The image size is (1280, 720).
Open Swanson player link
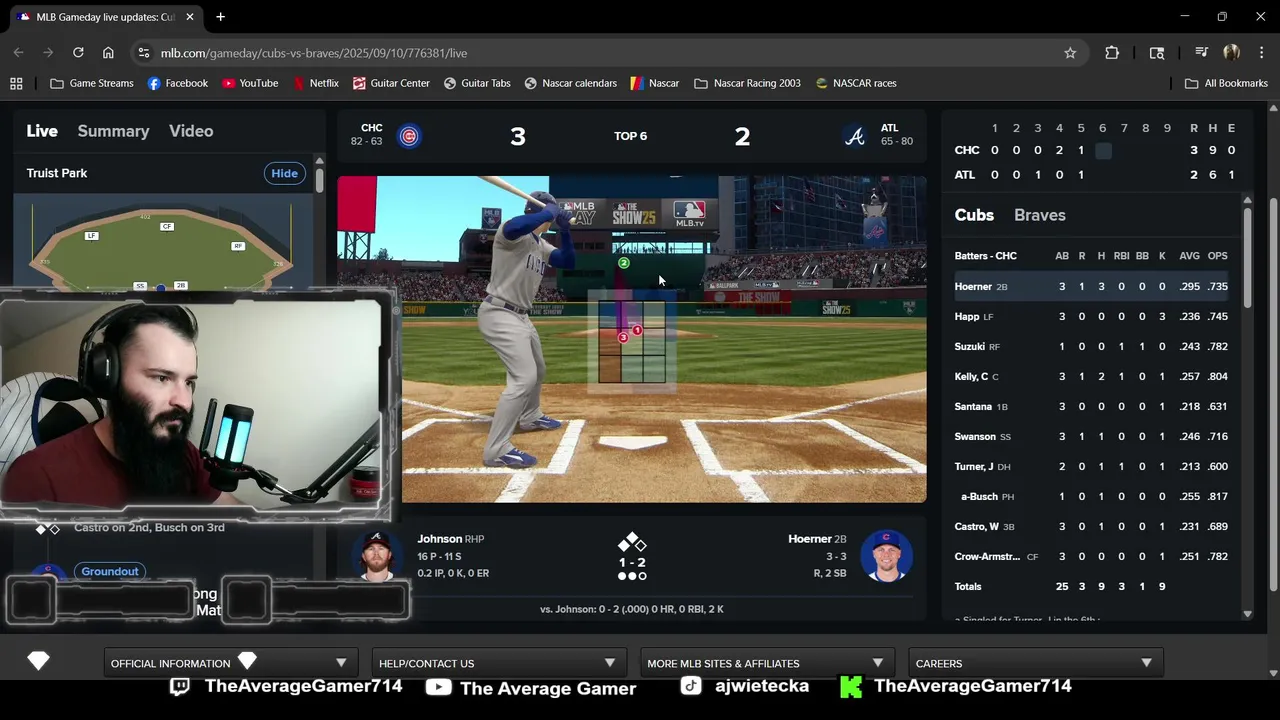tap(975, 436)
